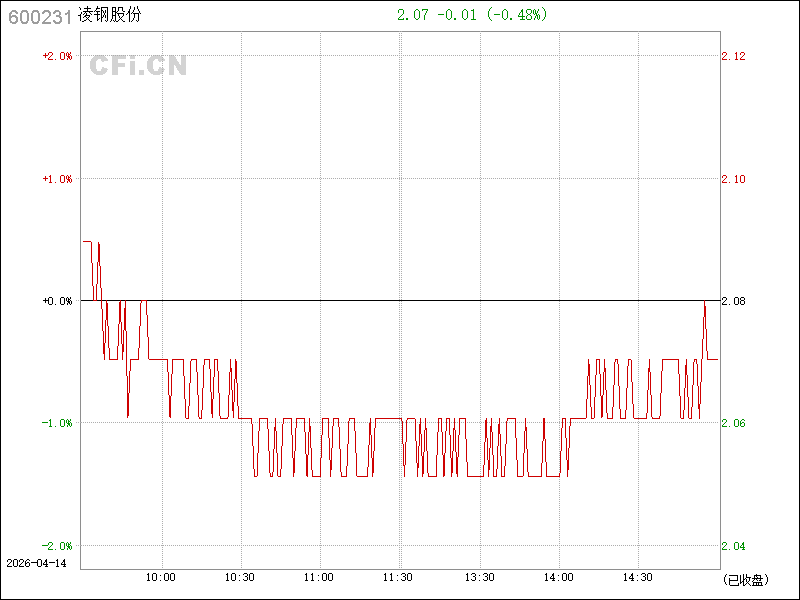This screenshot has height=600, width=800.
Task: Click the CFi.CN watermark logo
Action: [x=138, y=66]
